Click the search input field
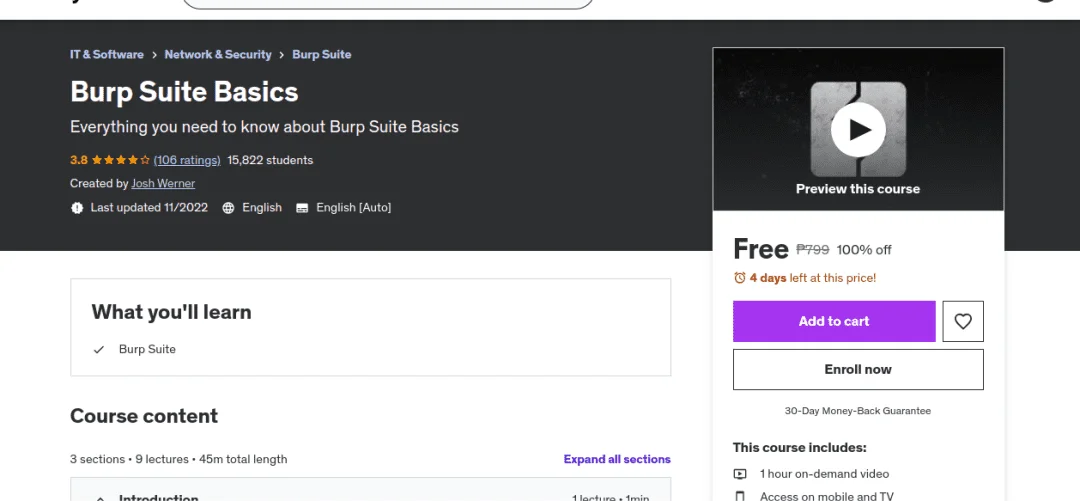Viewport: 1080px width, 501px height. [x=388, y=3]
